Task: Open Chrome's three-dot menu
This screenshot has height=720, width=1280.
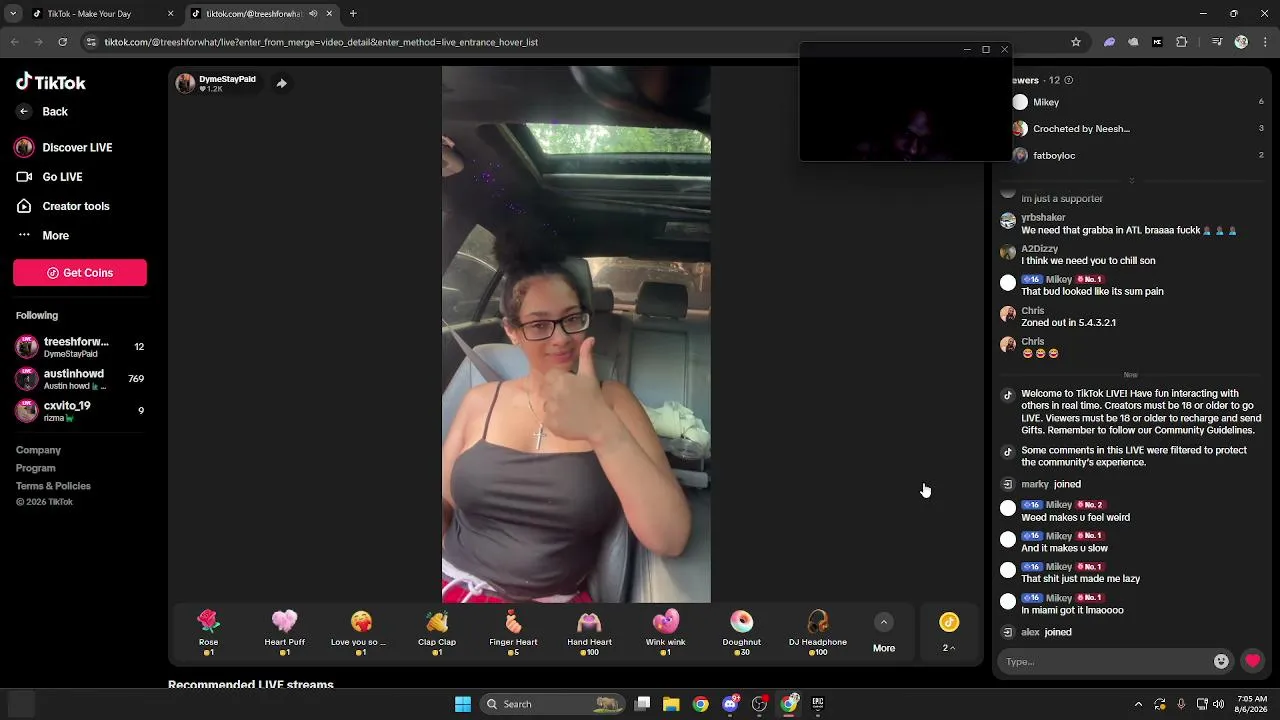Action: pos(1264,42)
